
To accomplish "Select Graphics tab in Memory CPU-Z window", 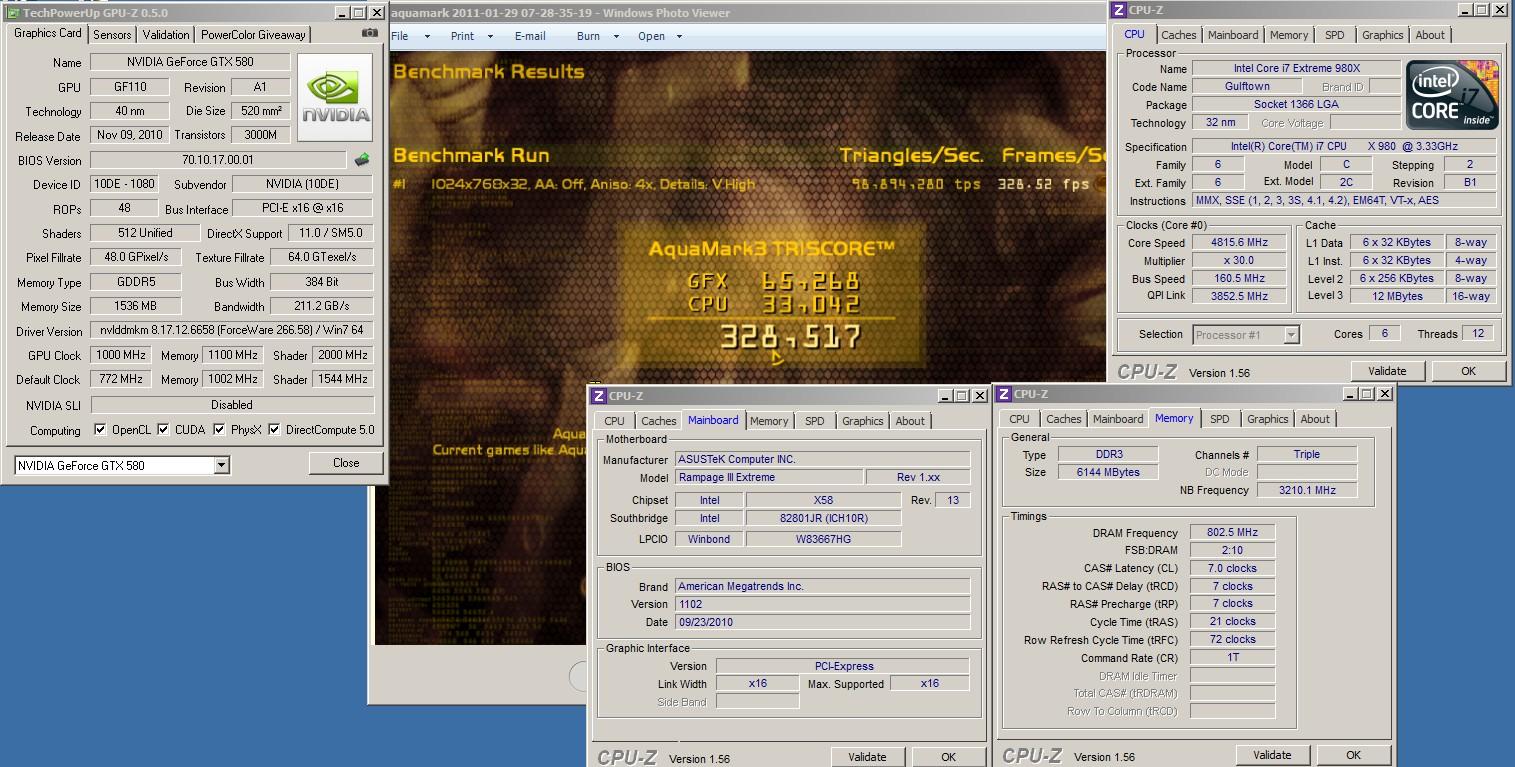I will (1268, 419).
